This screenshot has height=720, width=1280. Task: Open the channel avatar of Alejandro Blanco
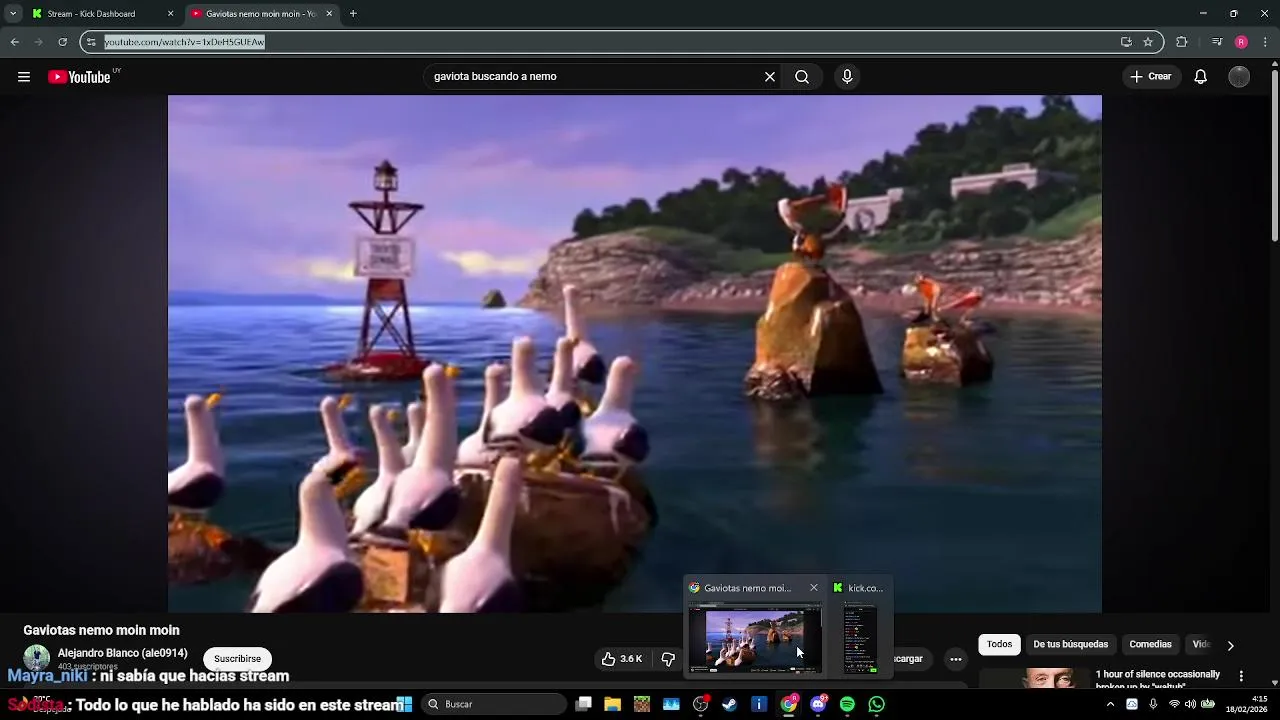(37, 658)
